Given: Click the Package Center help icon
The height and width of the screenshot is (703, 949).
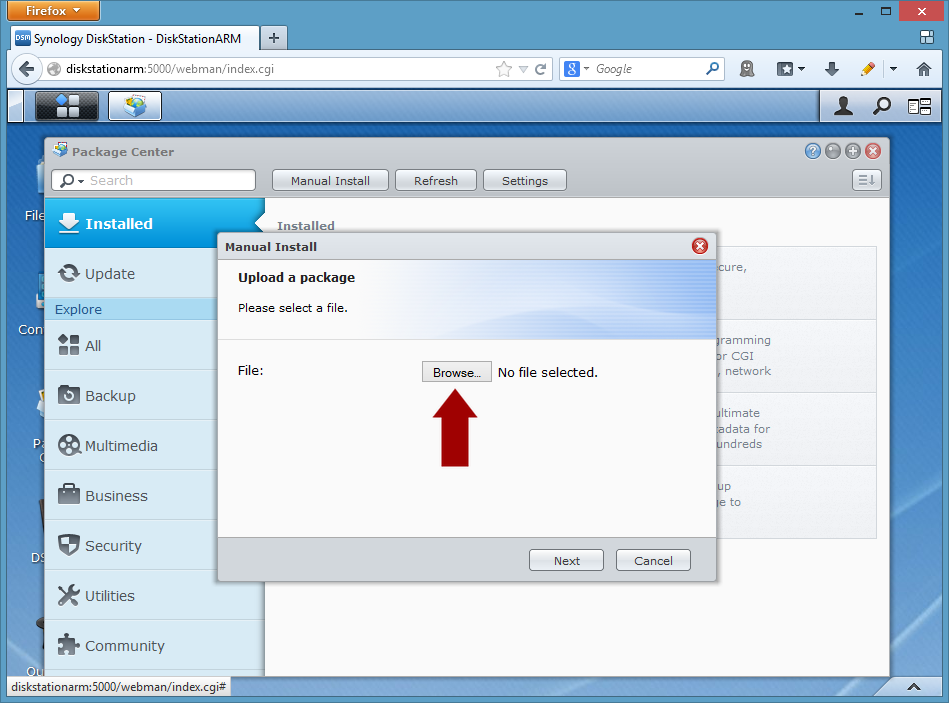Looking at the screenshot, I should click(x=813, y=151).
